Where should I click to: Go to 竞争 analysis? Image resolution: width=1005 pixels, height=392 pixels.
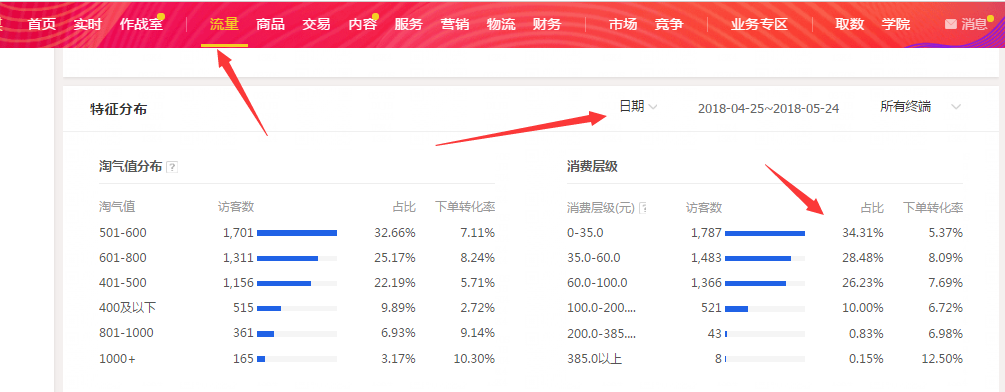pos(669,24)
